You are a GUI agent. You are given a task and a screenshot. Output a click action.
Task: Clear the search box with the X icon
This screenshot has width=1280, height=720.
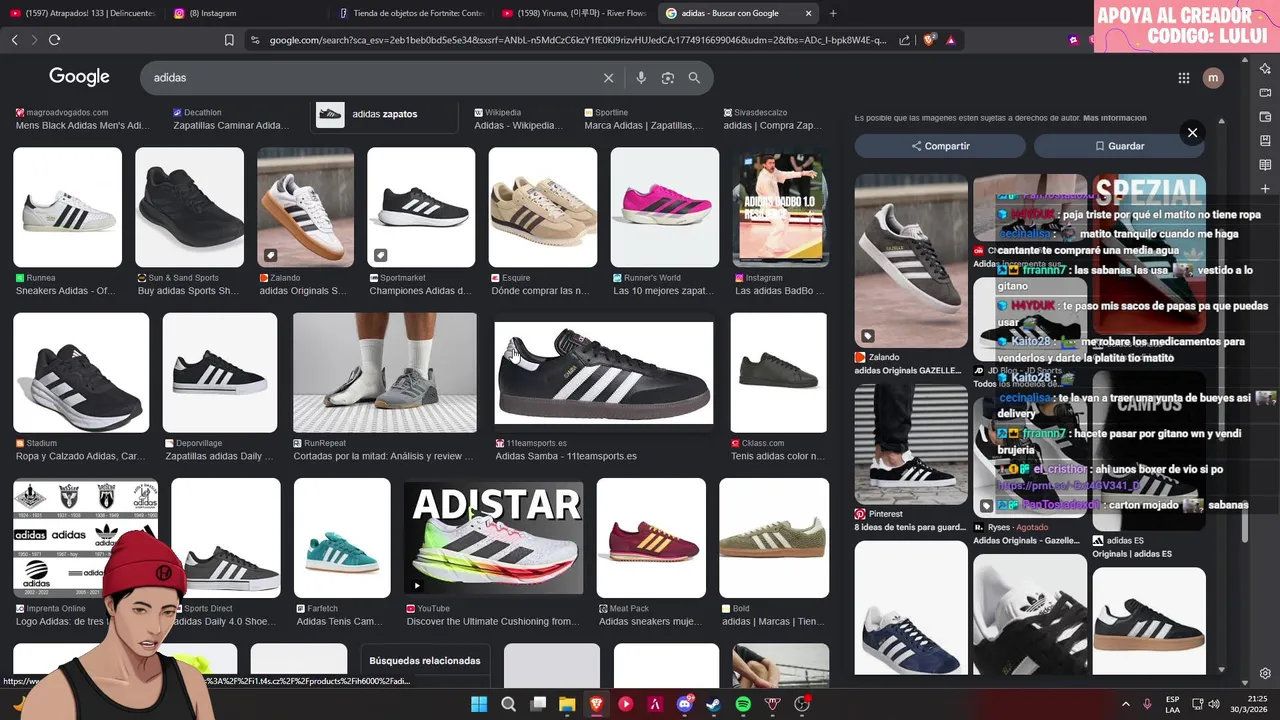(x=608, y=77)
